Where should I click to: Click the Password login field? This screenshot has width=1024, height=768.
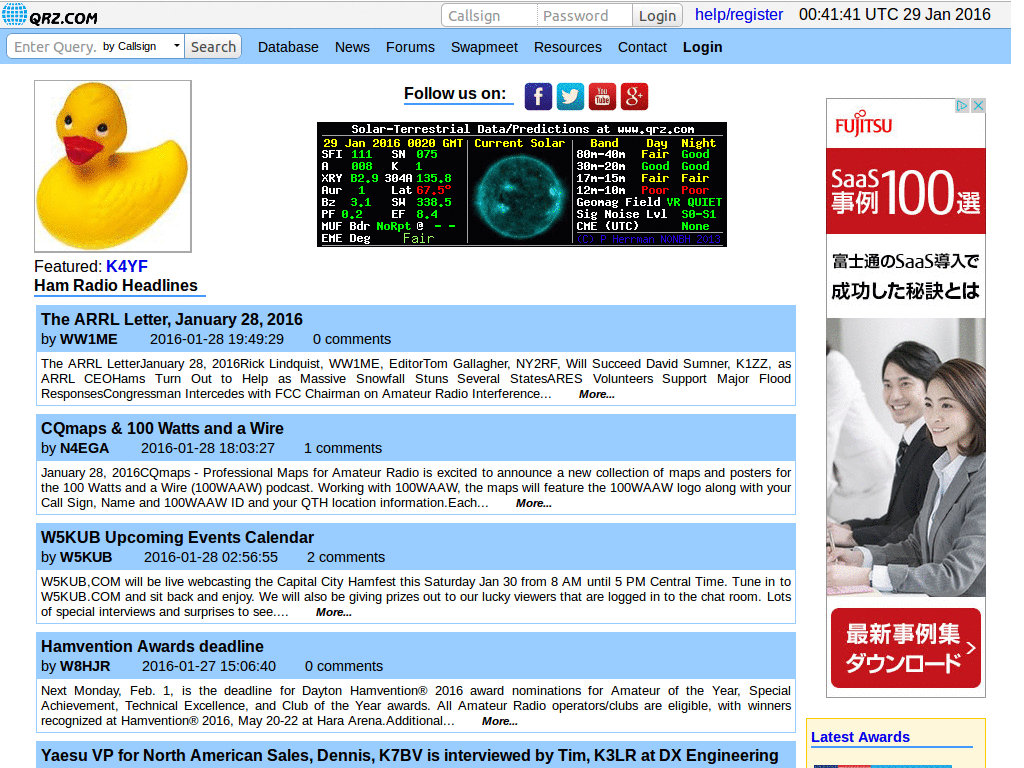tap(584, 16)
